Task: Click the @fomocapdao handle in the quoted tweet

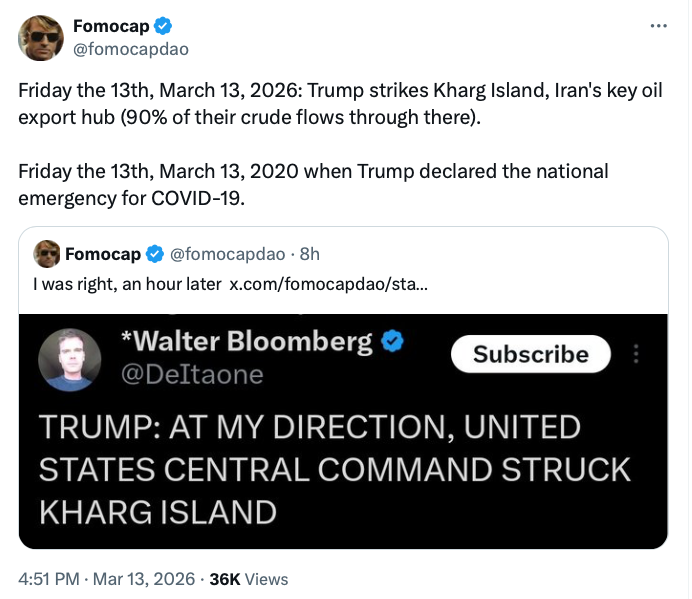Action: 225,254
